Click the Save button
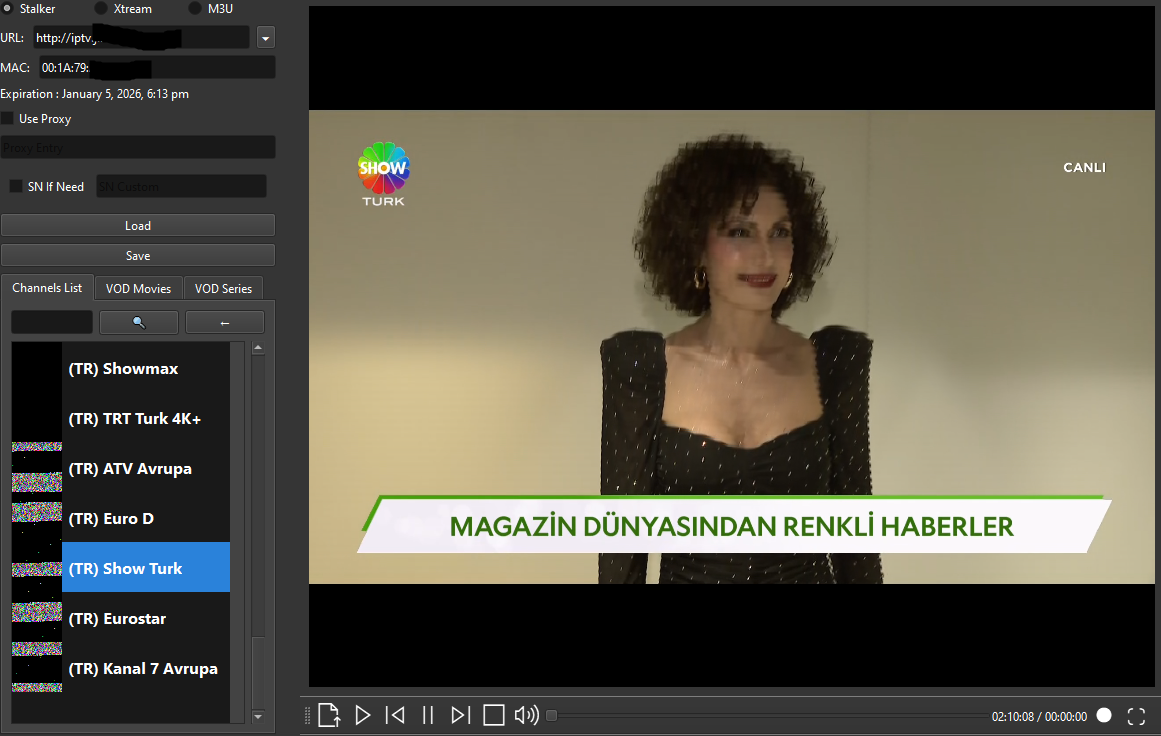 point(138,255)
